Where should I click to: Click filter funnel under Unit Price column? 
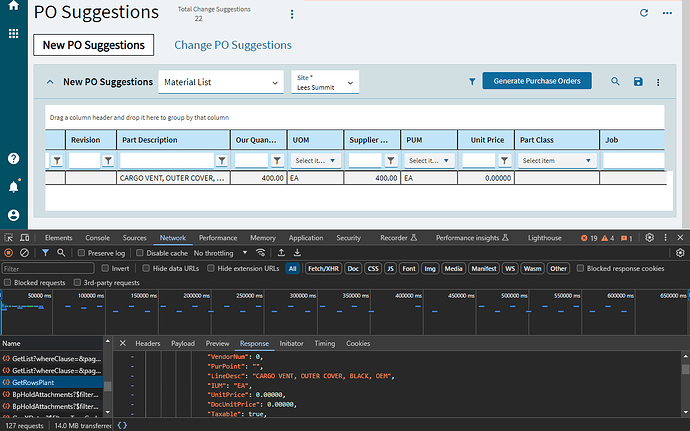point(504,161)
